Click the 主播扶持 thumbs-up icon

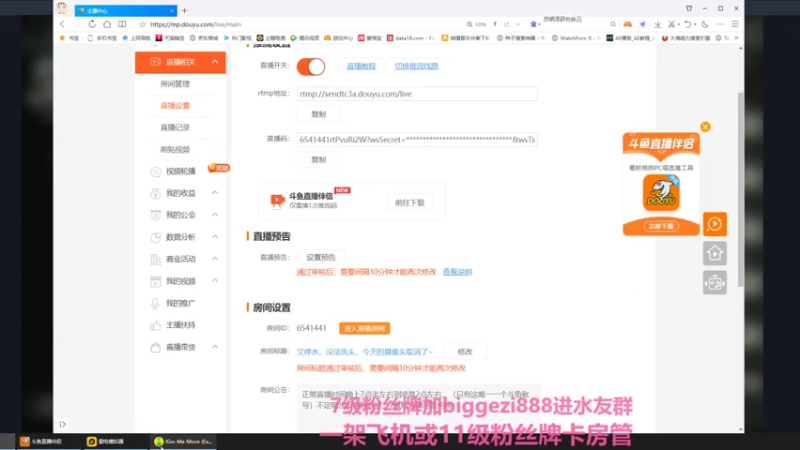click(x=156, y=325)
